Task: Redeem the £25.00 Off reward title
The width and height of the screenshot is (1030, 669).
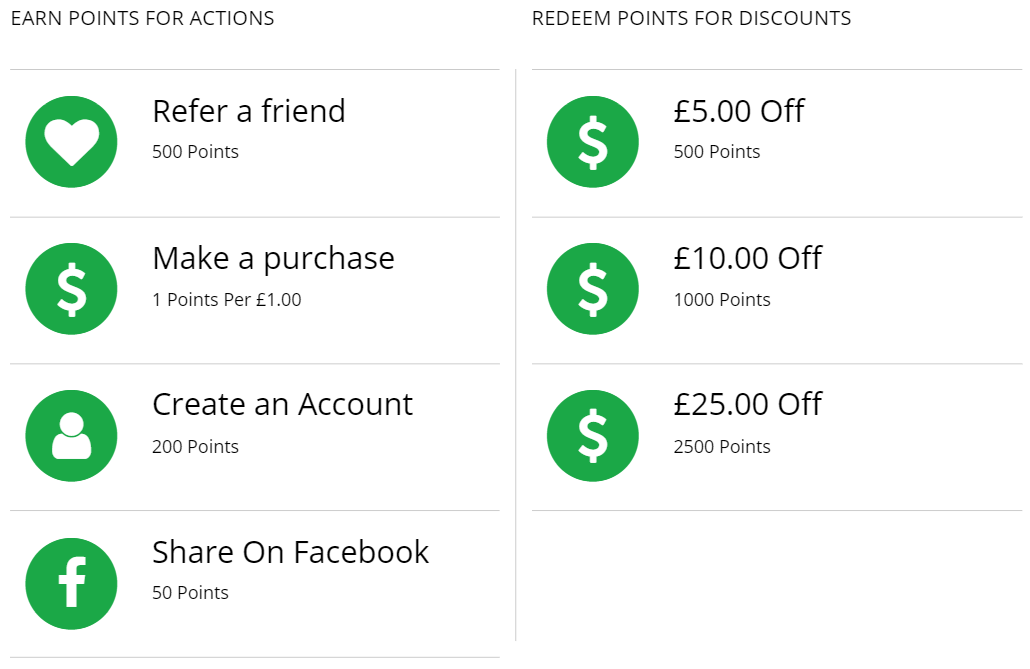Action: (747, 405)
